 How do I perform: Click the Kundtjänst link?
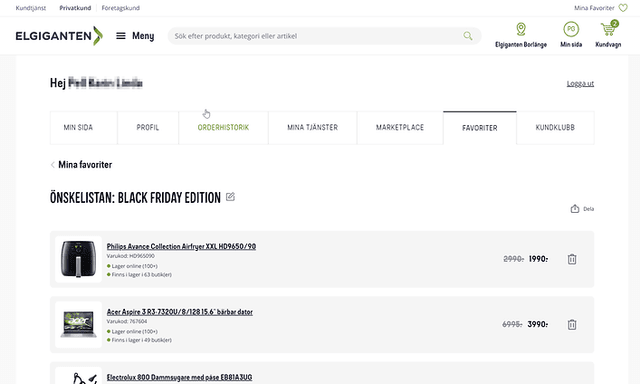click(x=31, y=8)
